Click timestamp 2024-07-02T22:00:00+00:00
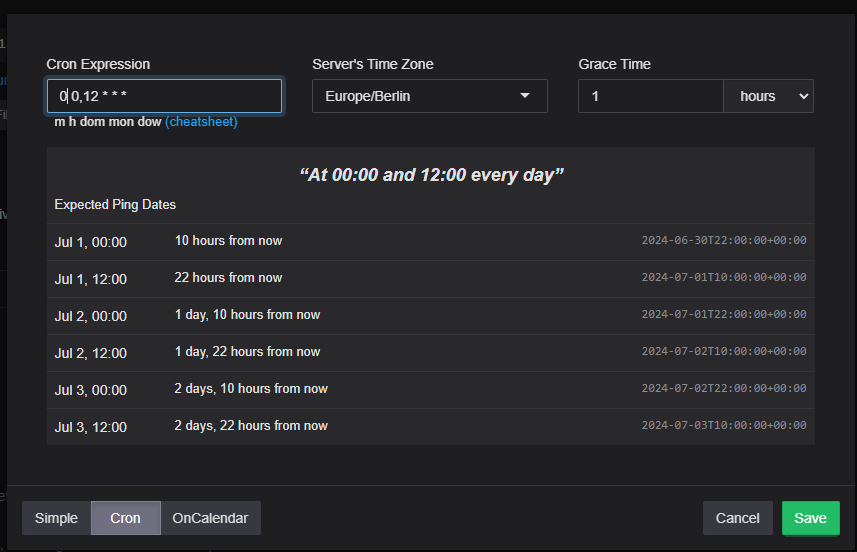Screen dimensions: 857x552 coord(724,389)
